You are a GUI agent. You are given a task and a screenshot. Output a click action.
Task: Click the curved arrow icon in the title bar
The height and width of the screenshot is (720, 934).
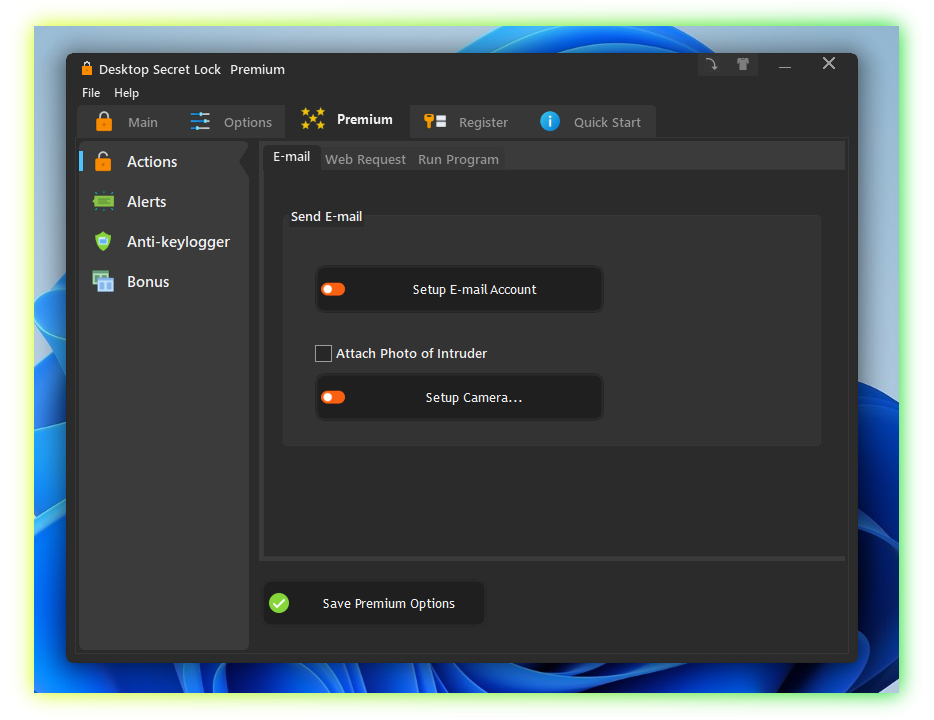coord(711,64)
